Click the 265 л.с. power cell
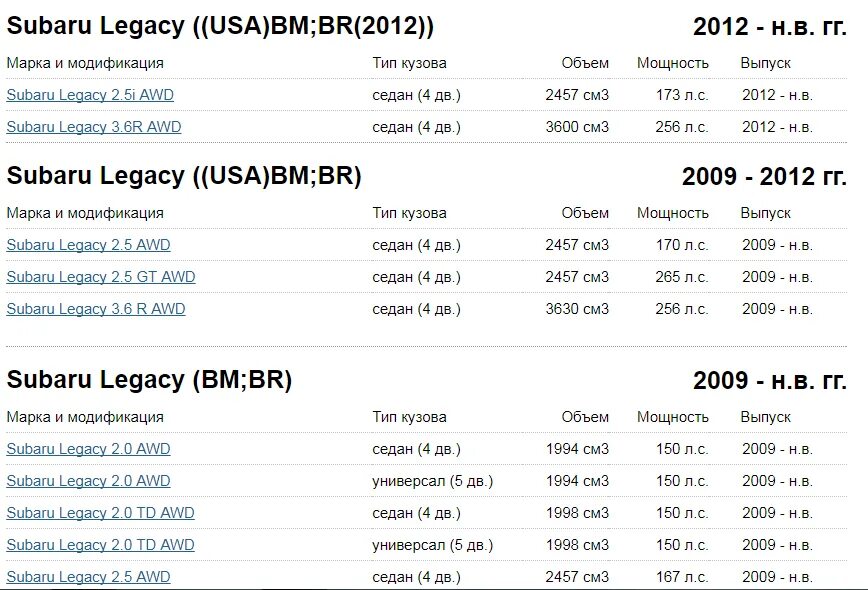 pyautogui.click(x=681, y=277)
